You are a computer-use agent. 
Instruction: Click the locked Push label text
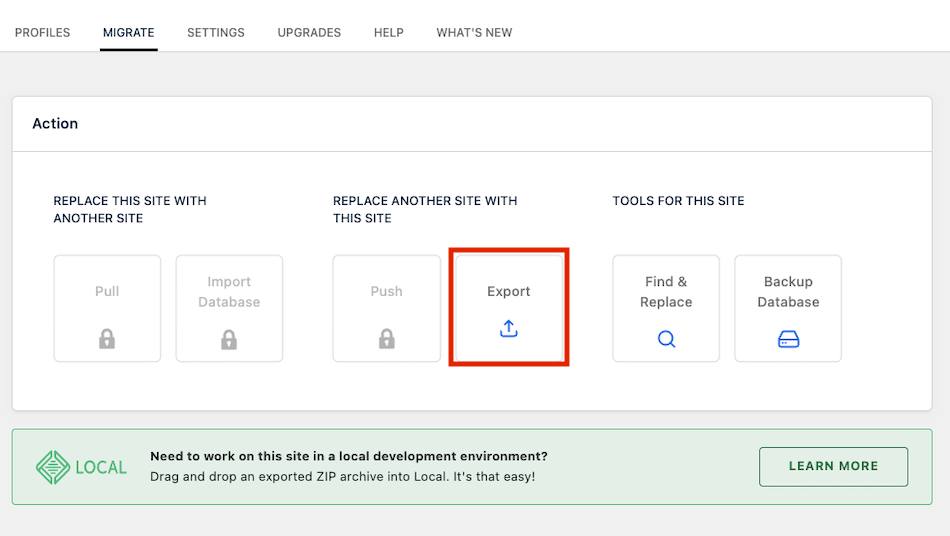387,292
